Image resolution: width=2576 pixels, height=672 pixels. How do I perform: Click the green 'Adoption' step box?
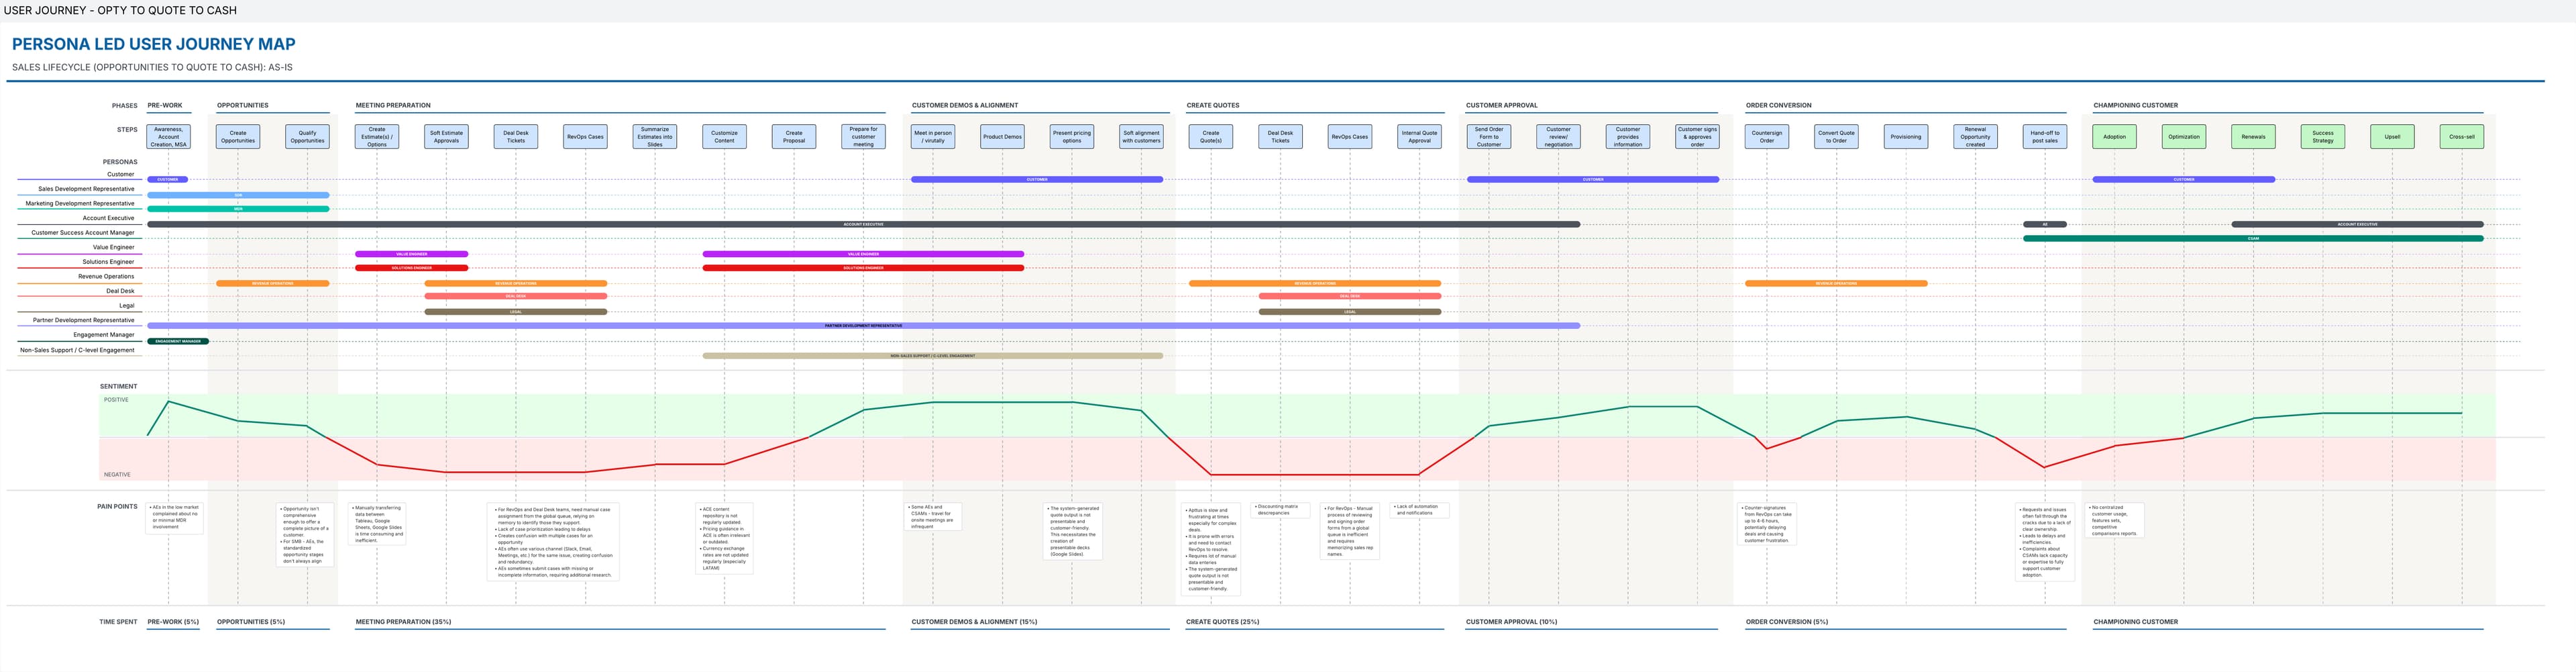(2115, 137)
